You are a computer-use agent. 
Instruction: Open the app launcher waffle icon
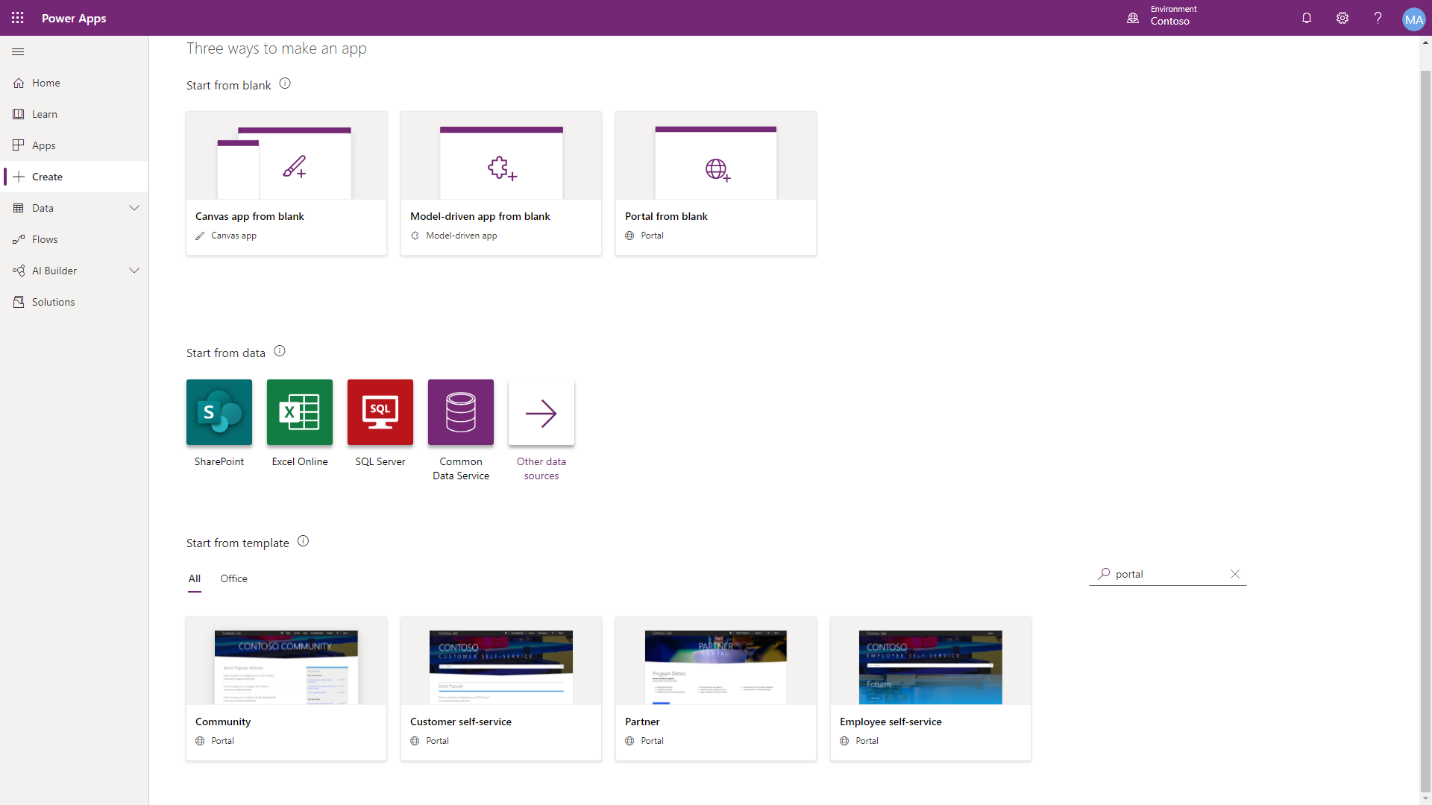18,18
